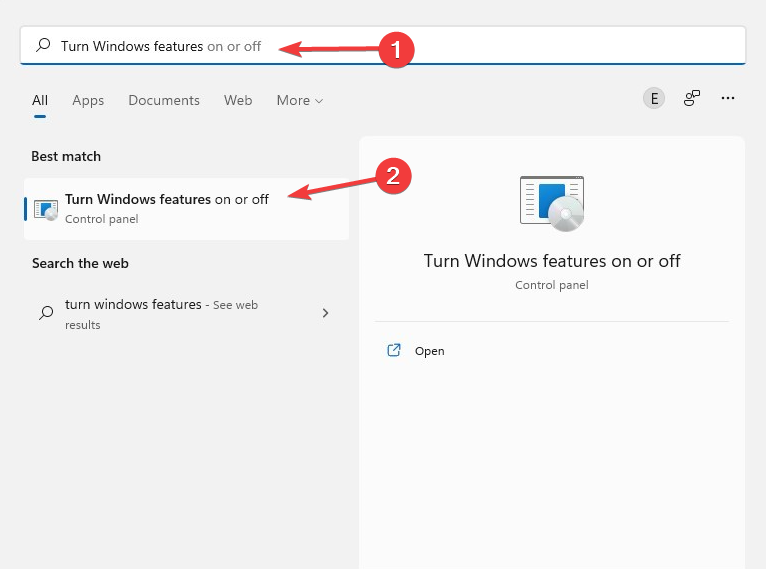766x569 pixels.
Task: Open 'turn windows features' web results
Action: pos(187,314)
